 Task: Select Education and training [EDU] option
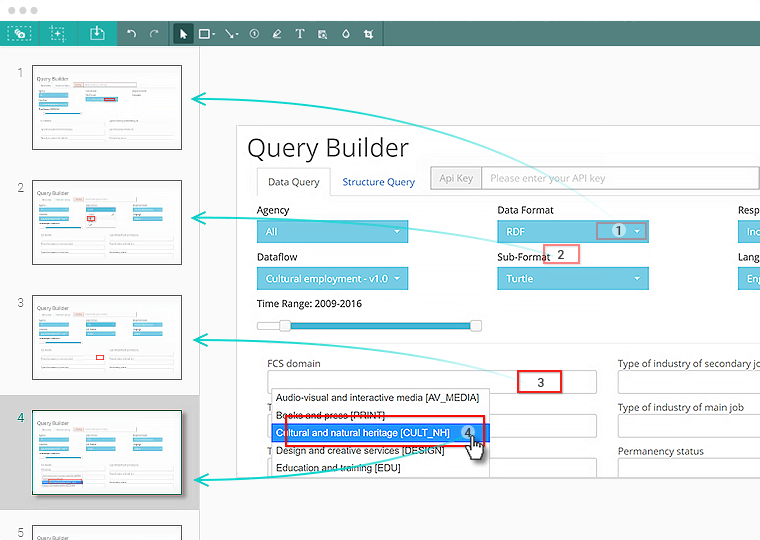338,468
